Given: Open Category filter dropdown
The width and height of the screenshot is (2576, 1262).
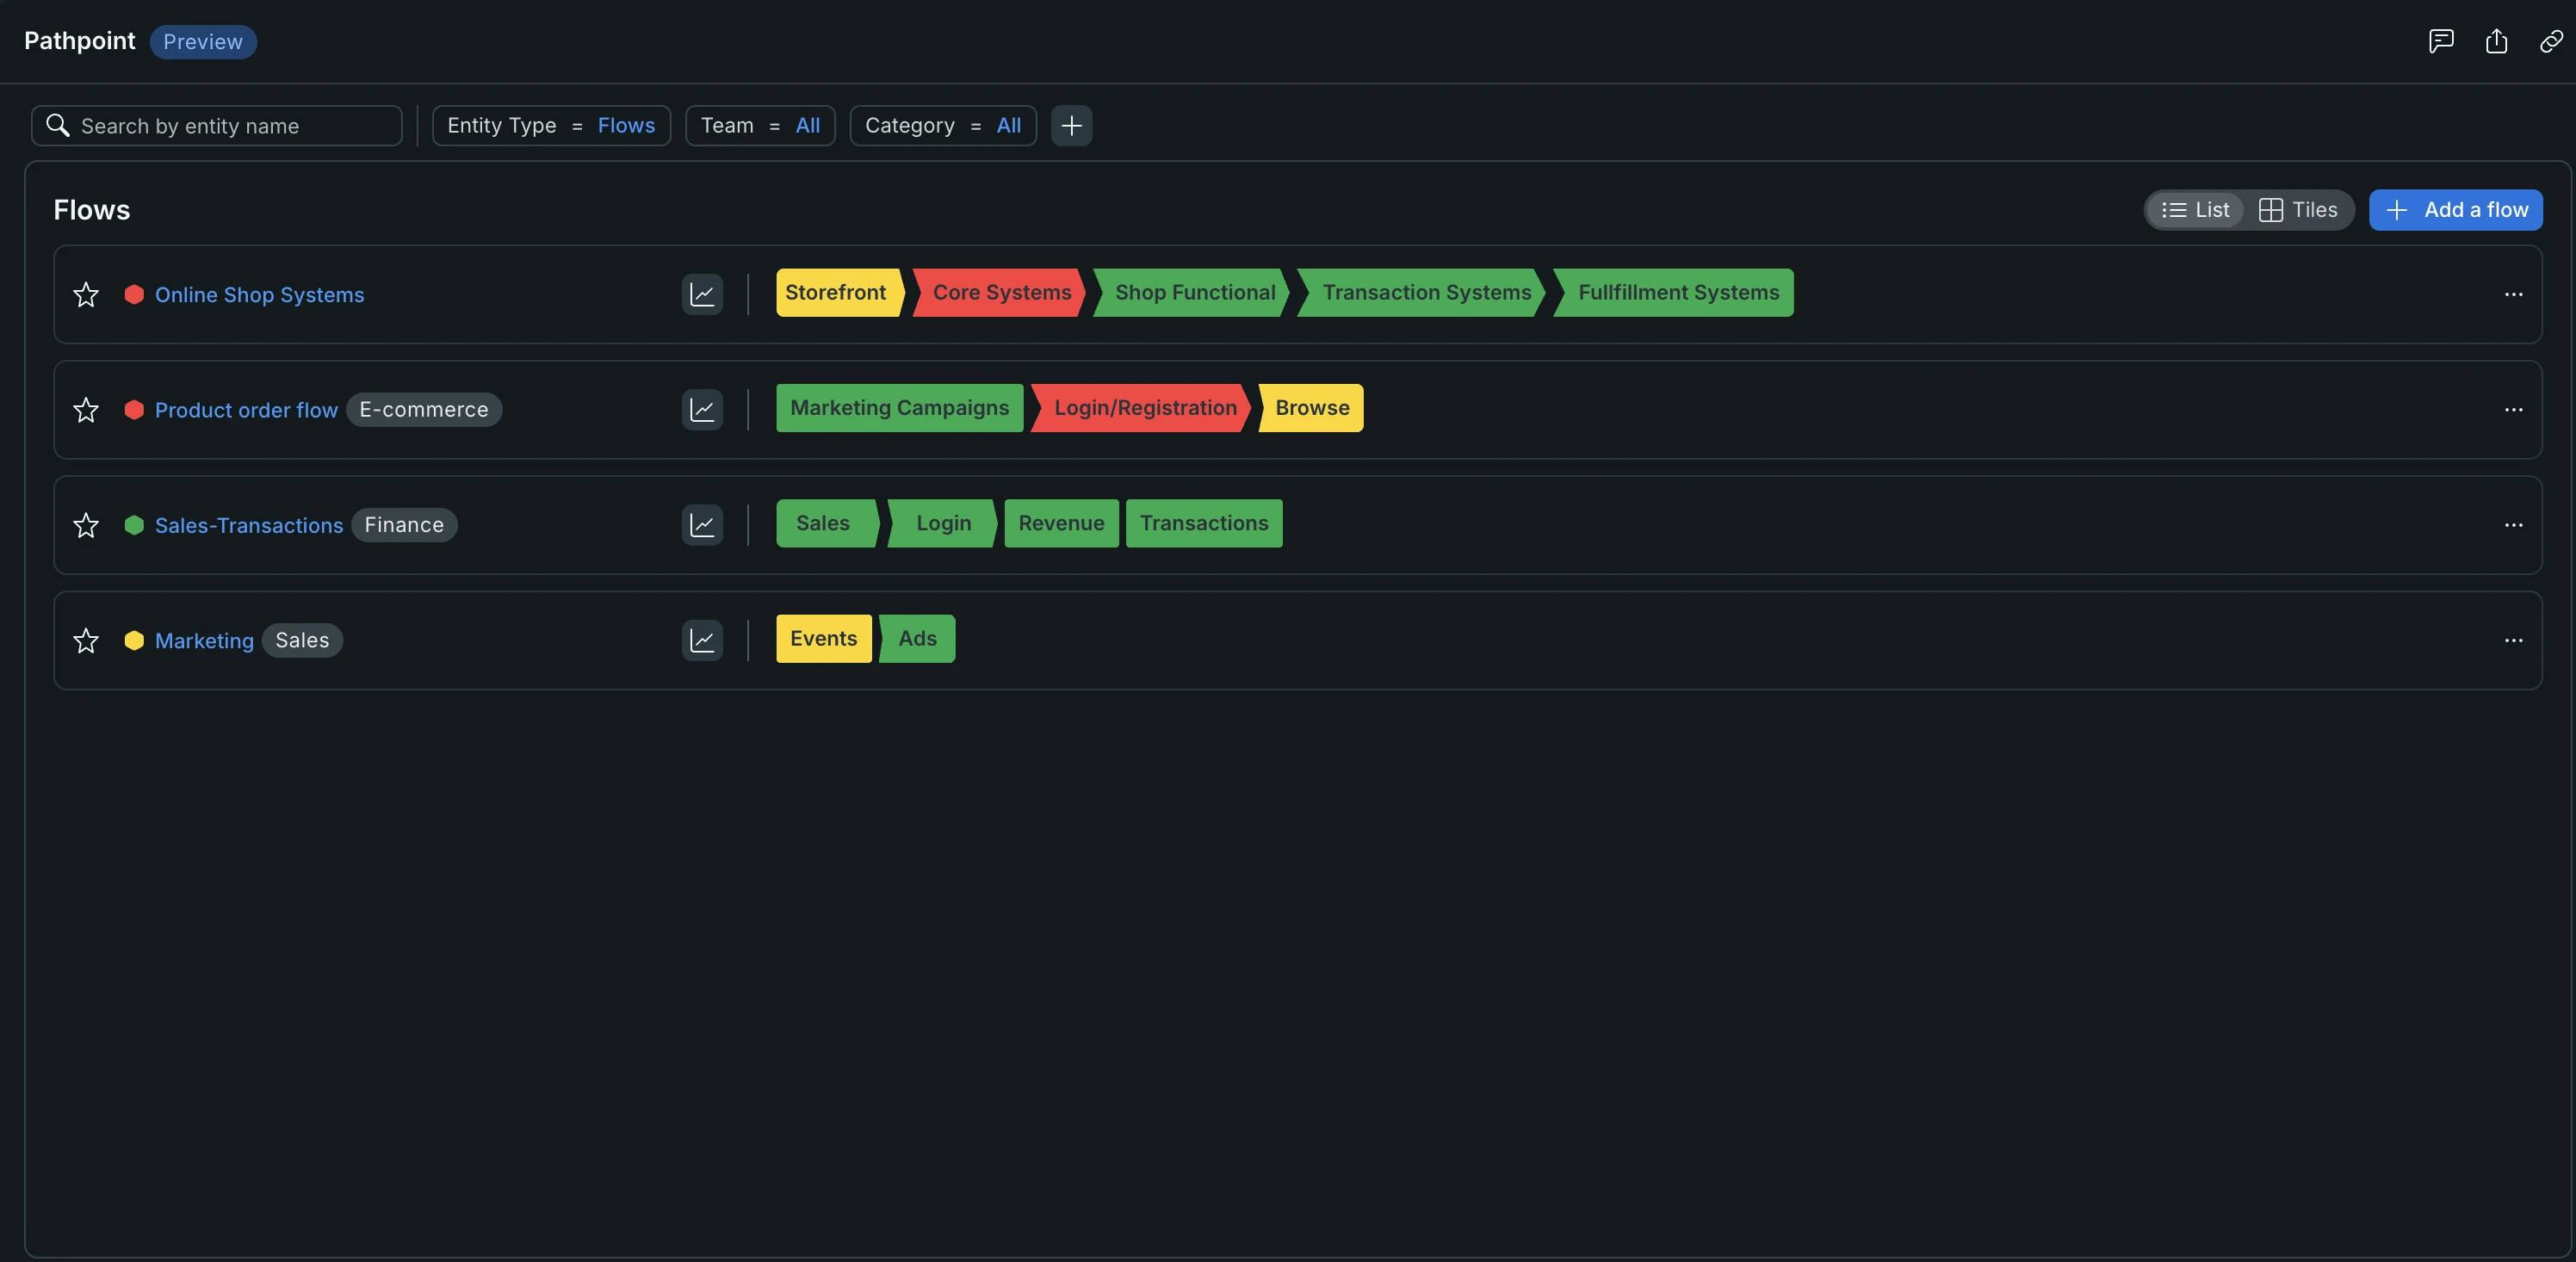Looking at the screenshot, I should point(943,126).
